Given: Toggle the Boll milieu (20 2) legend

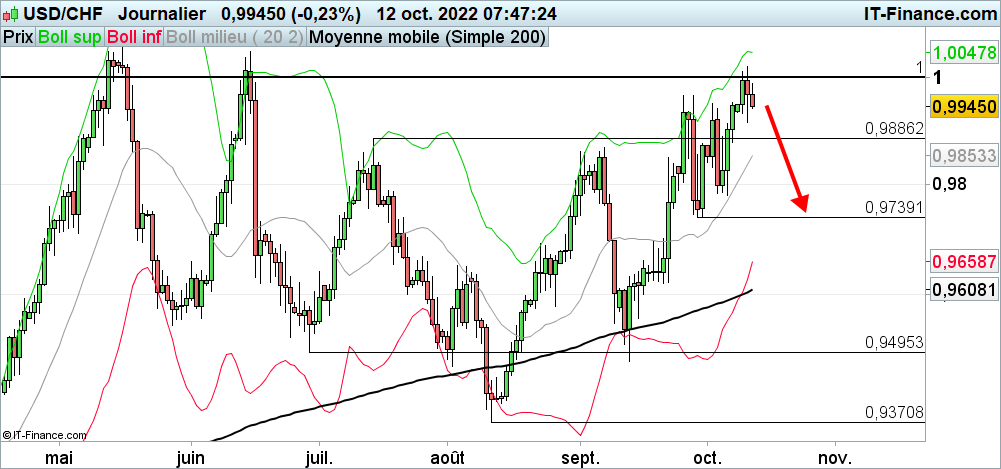Looking at the screenshot, I should click(235, 38).
